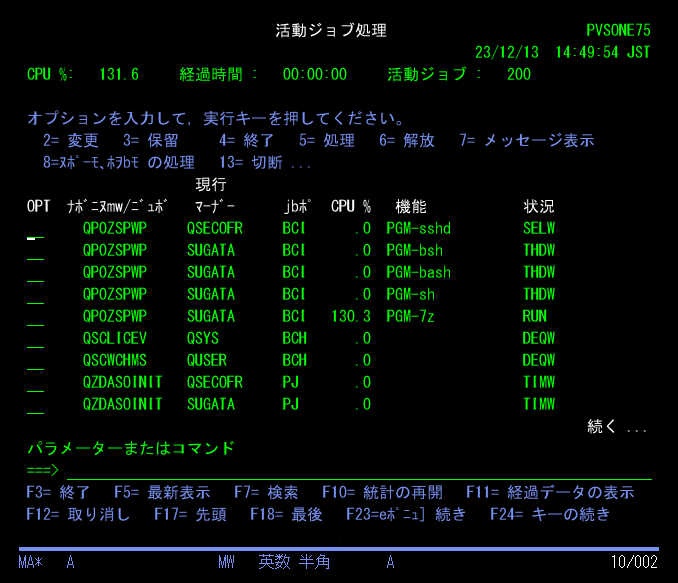This screenshot has height=583, width=678.
Task: Click F18= 最後 function key
Action: [x=286, y=514]
